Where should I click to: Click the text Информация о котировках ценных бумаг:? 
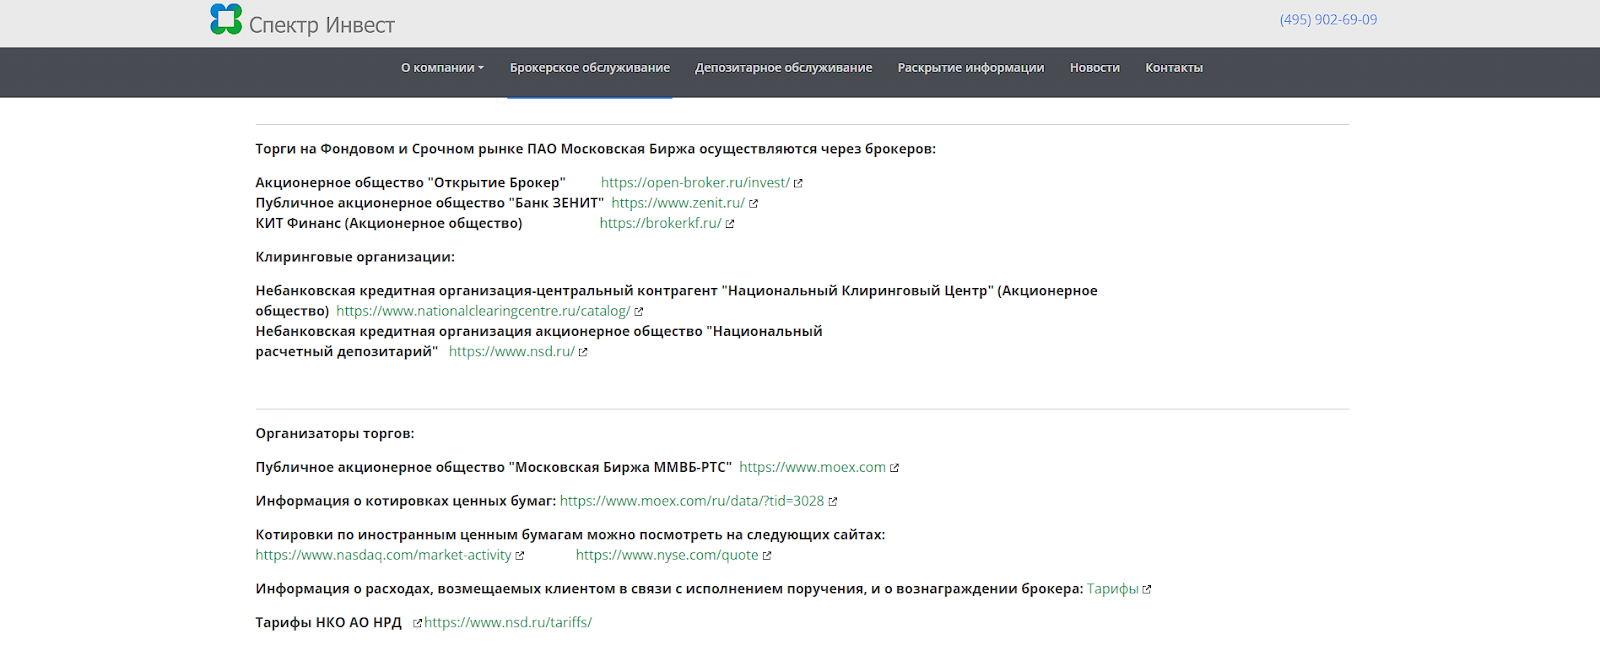406,501
